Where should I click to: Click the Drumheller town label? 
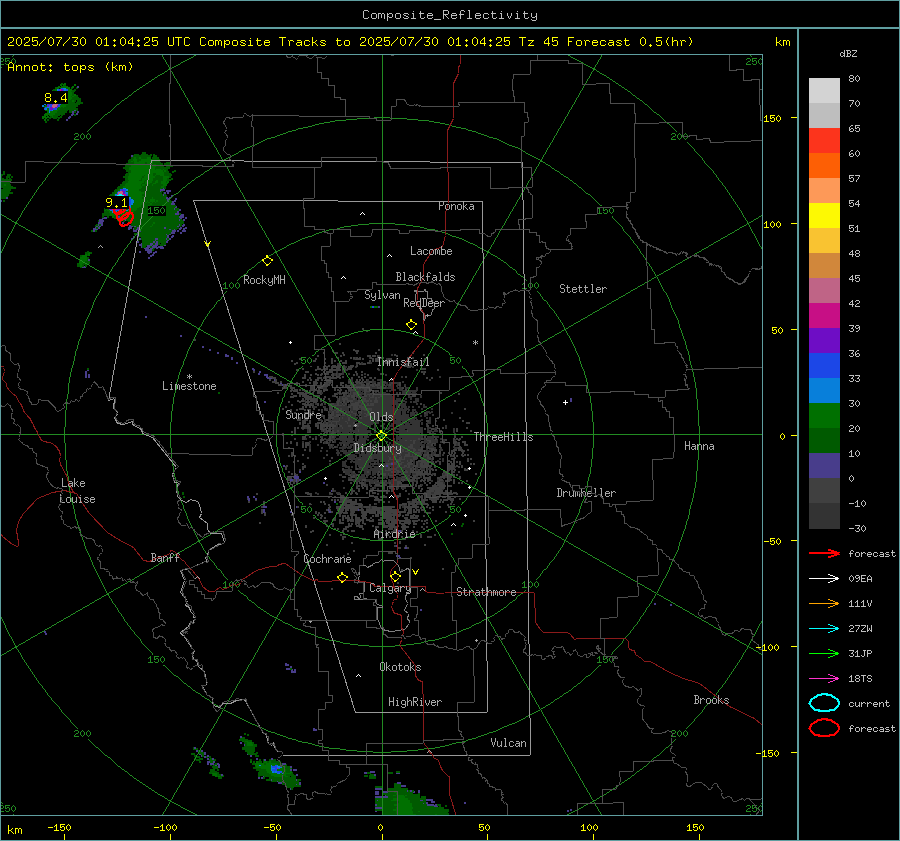586,493
